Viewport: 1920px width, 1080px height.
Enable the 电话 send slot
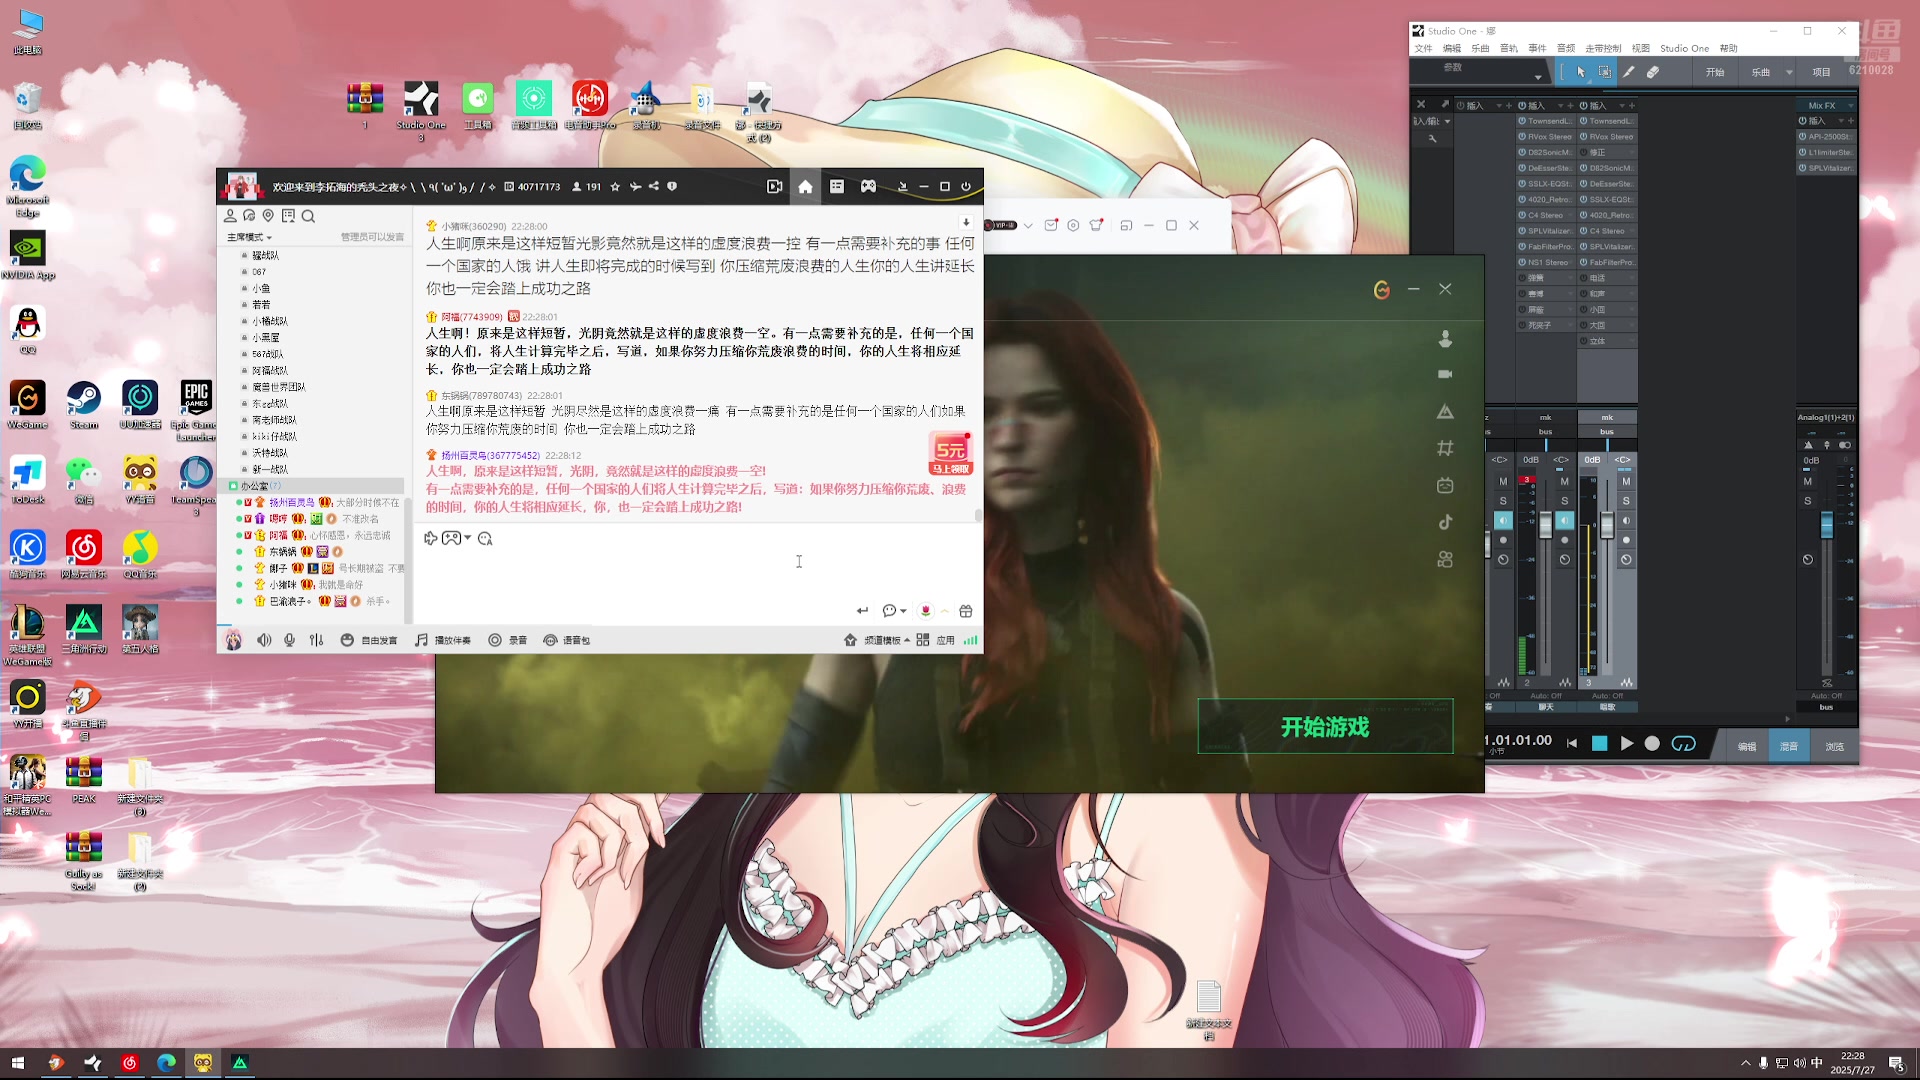click(x=1584, y=278)
